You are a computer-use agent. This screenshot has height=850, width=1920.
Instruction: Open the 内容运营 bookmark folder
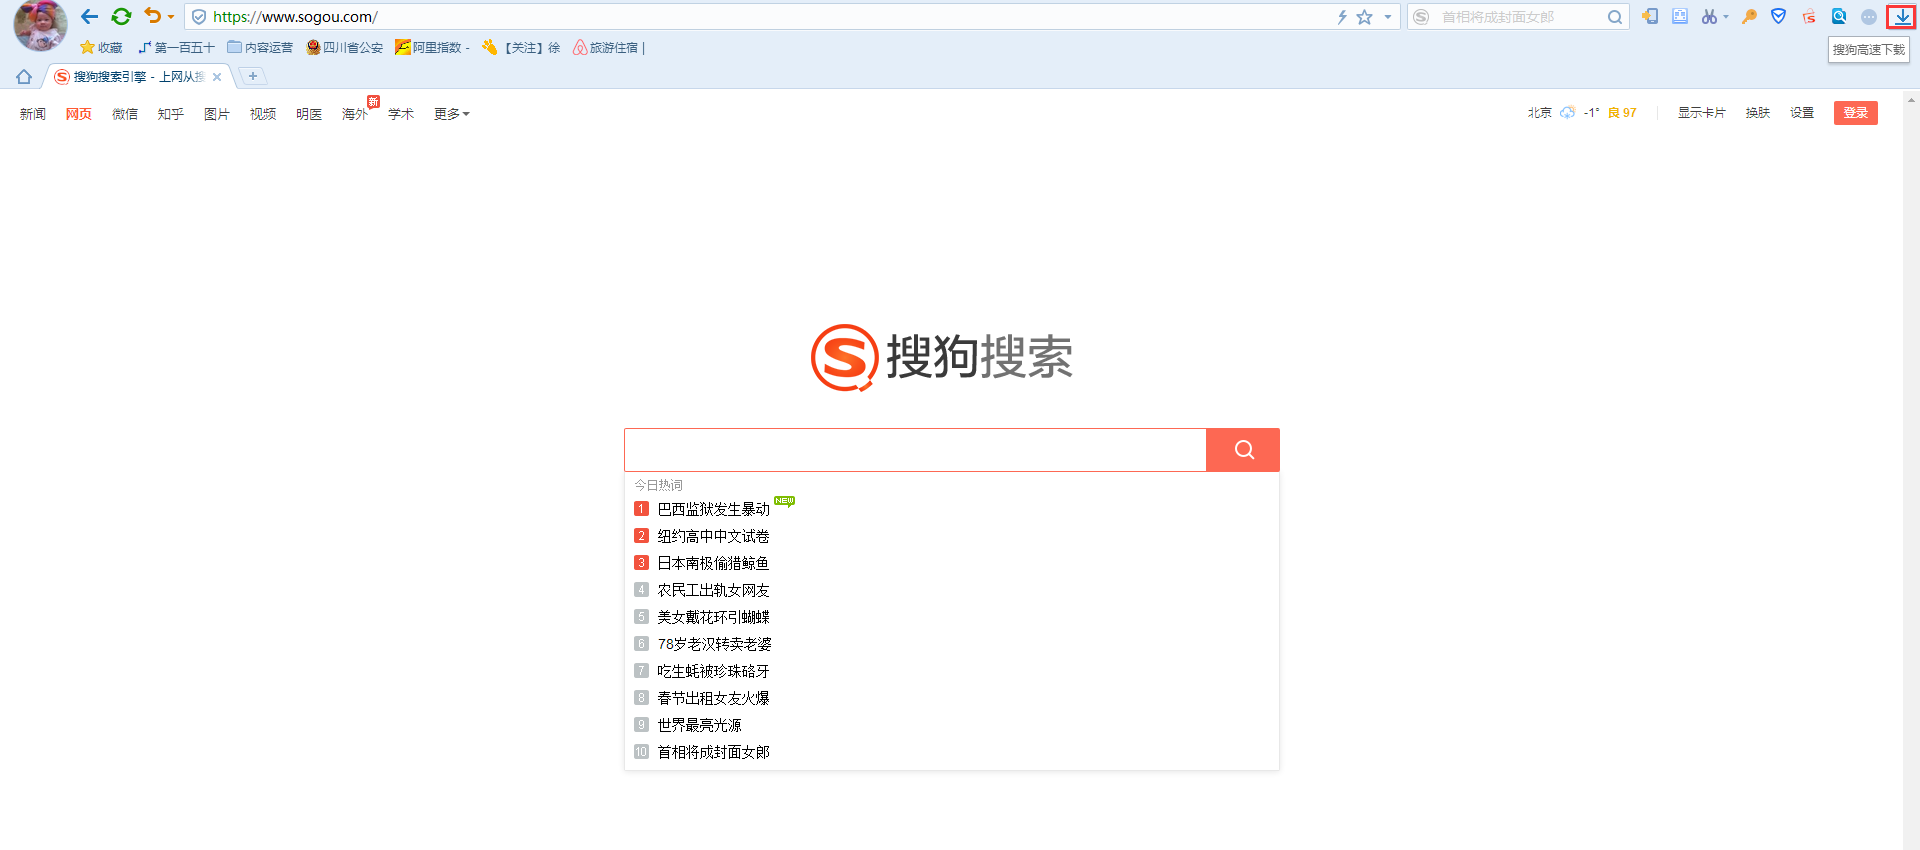(260, 47)
